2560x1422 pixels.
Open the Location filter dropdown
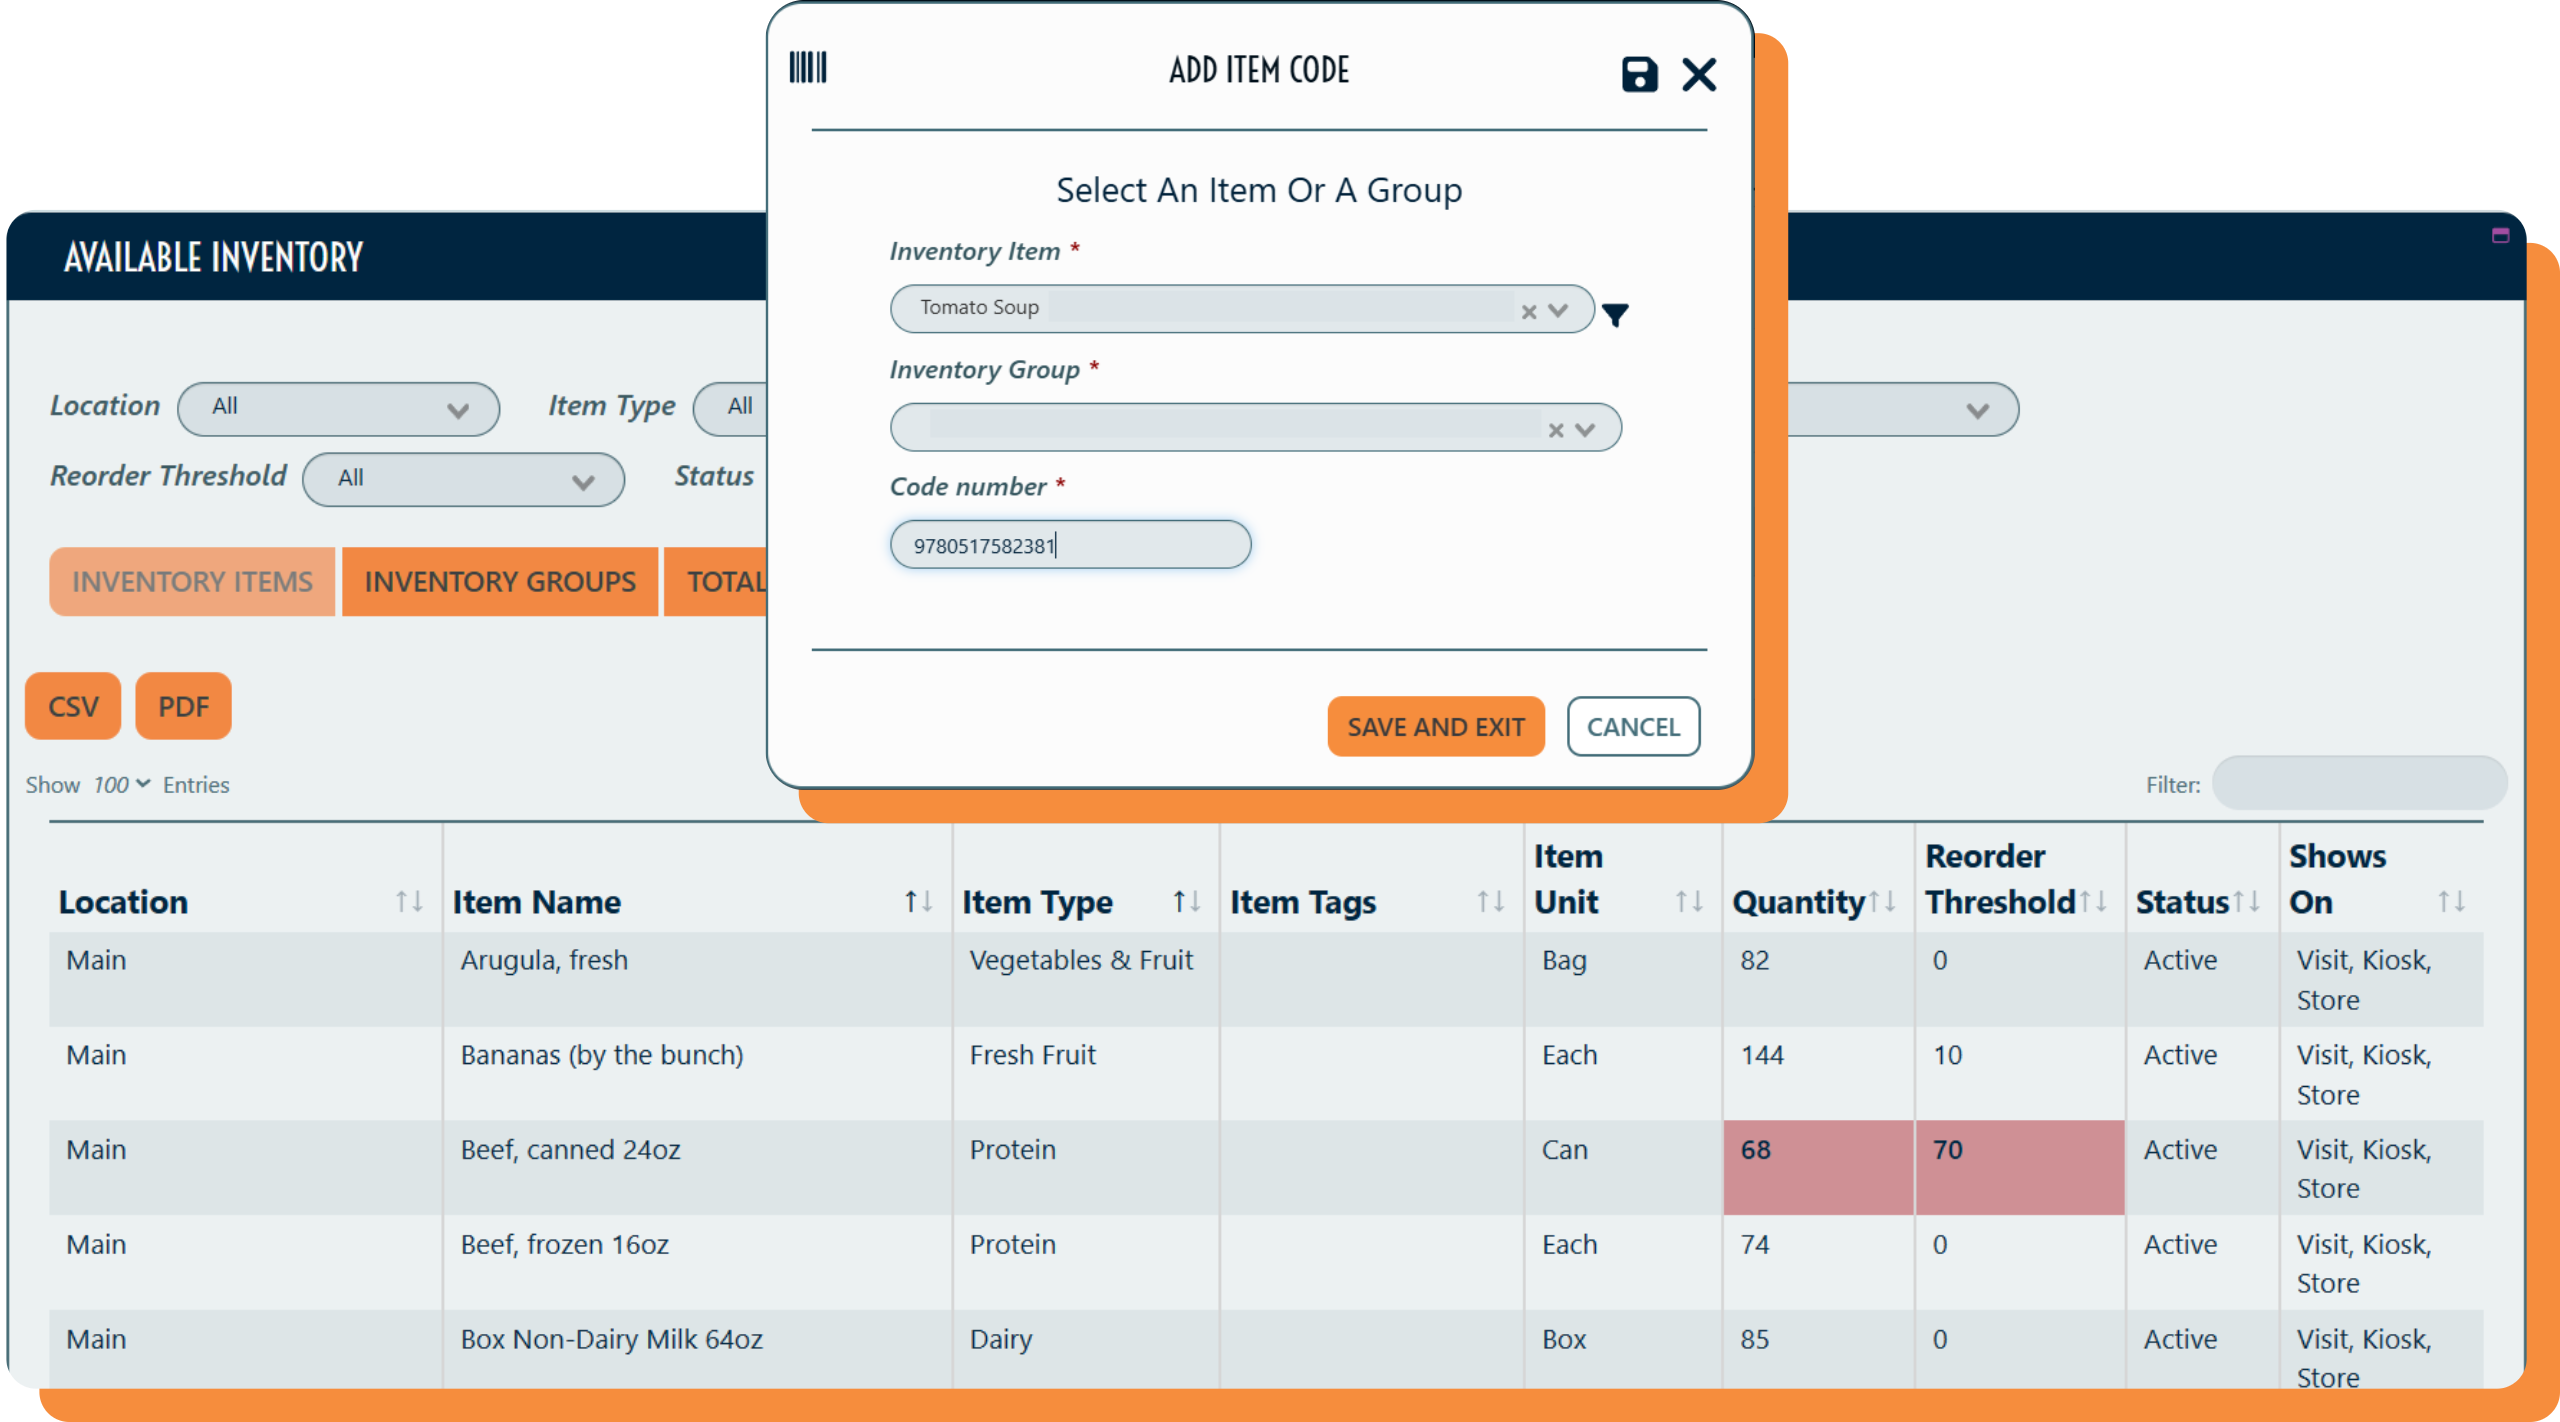click(x=338, y=409)
